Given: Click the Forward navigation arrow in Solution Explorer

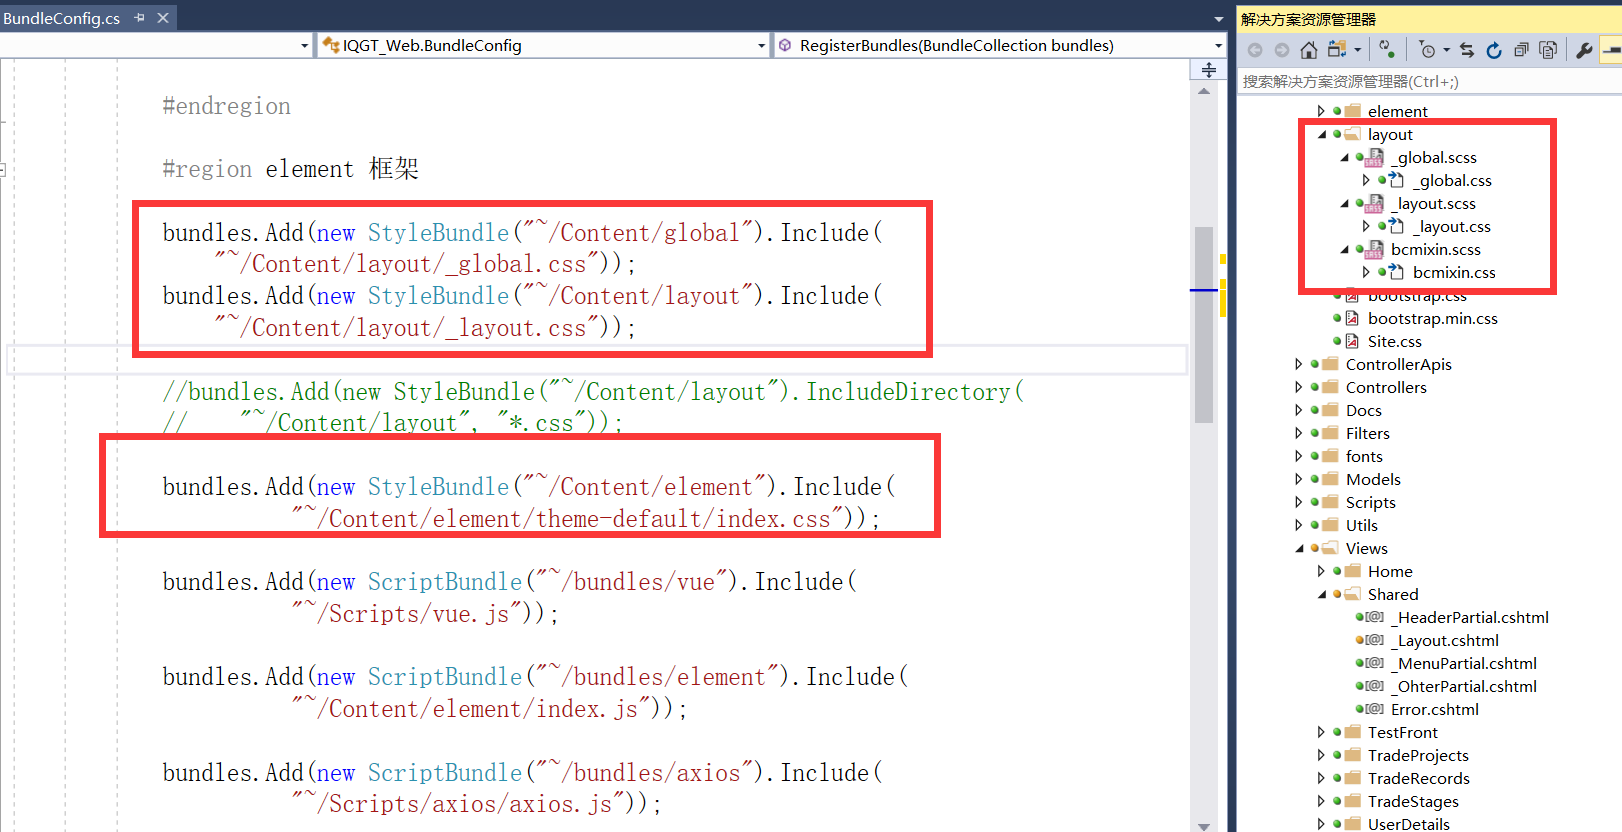Looking at the screenshot, I should 1281,50.
